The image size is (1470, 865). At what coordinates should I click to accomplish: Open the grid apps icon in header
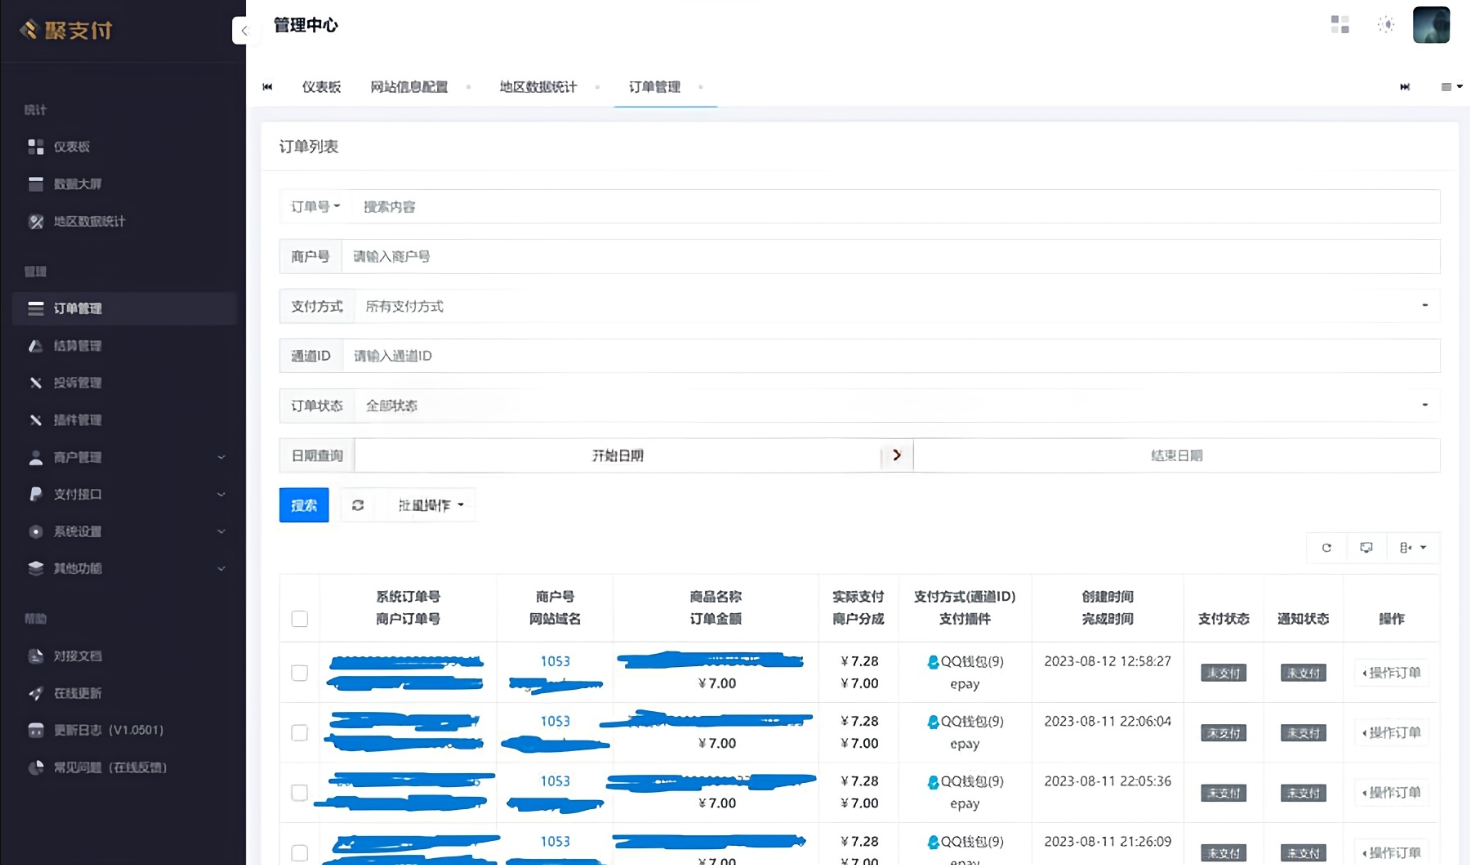[x=1340, y=24]
